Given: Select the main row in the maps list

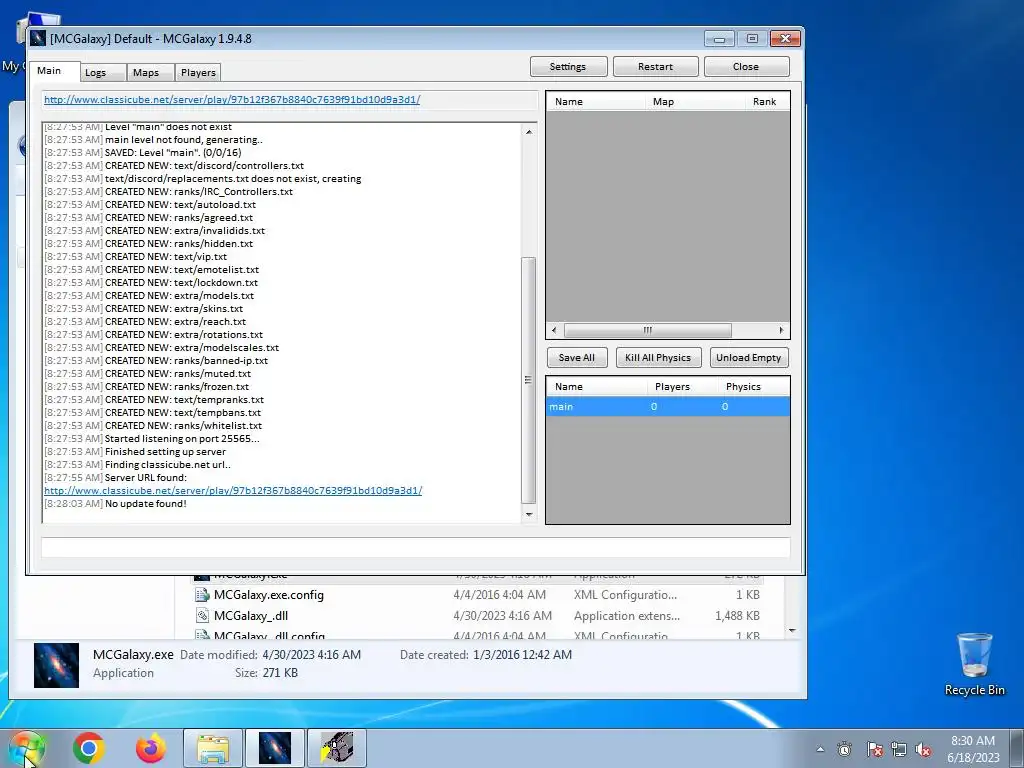Looking at the screenshot, I should coord(667,407).
